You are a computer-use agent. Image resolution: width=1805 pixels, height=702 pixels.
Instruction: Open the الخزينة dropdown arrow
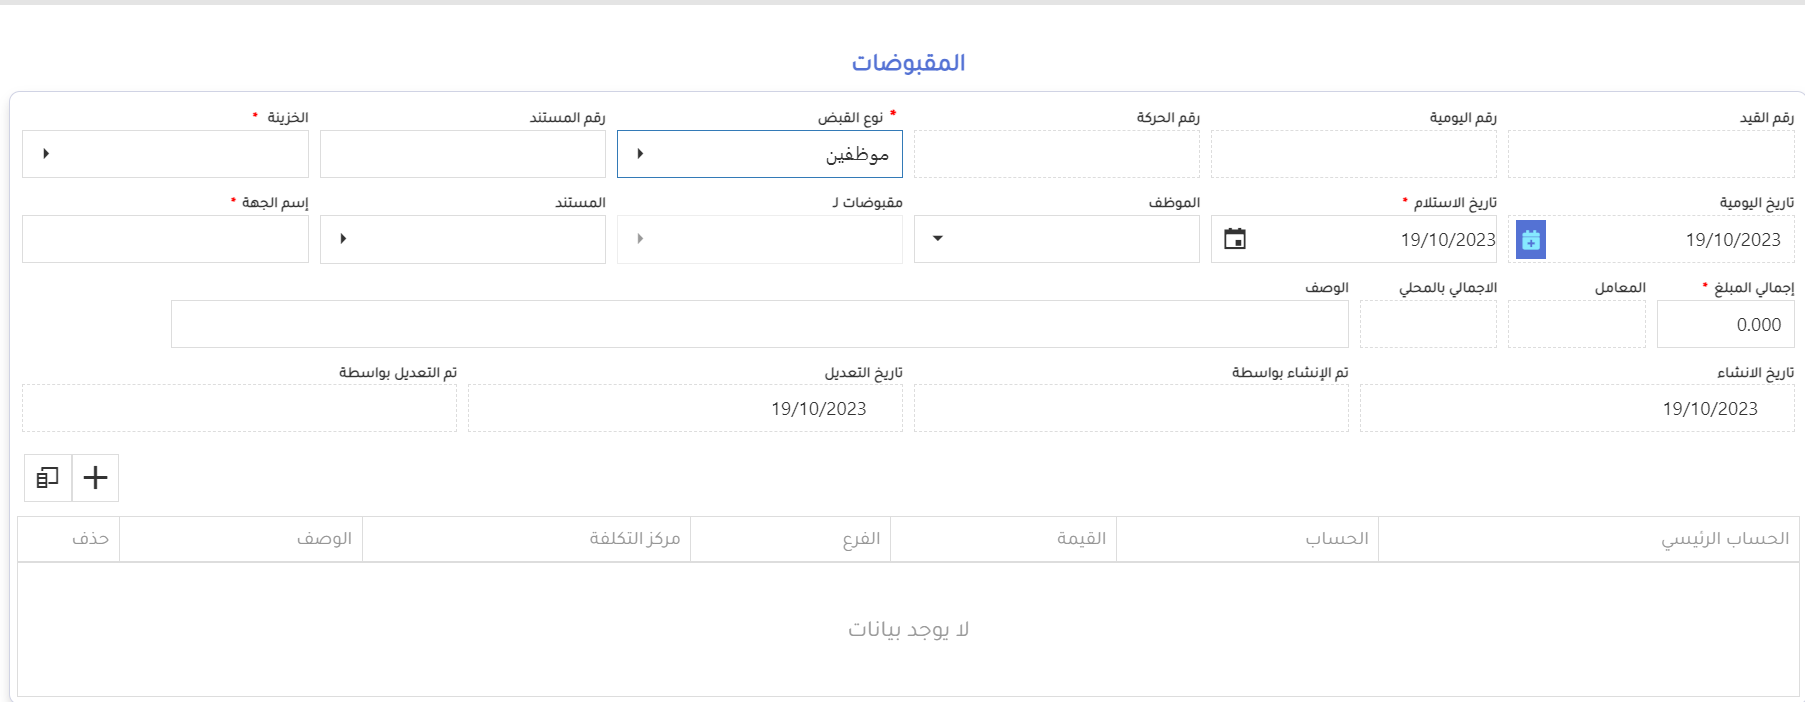coord(46,154)
